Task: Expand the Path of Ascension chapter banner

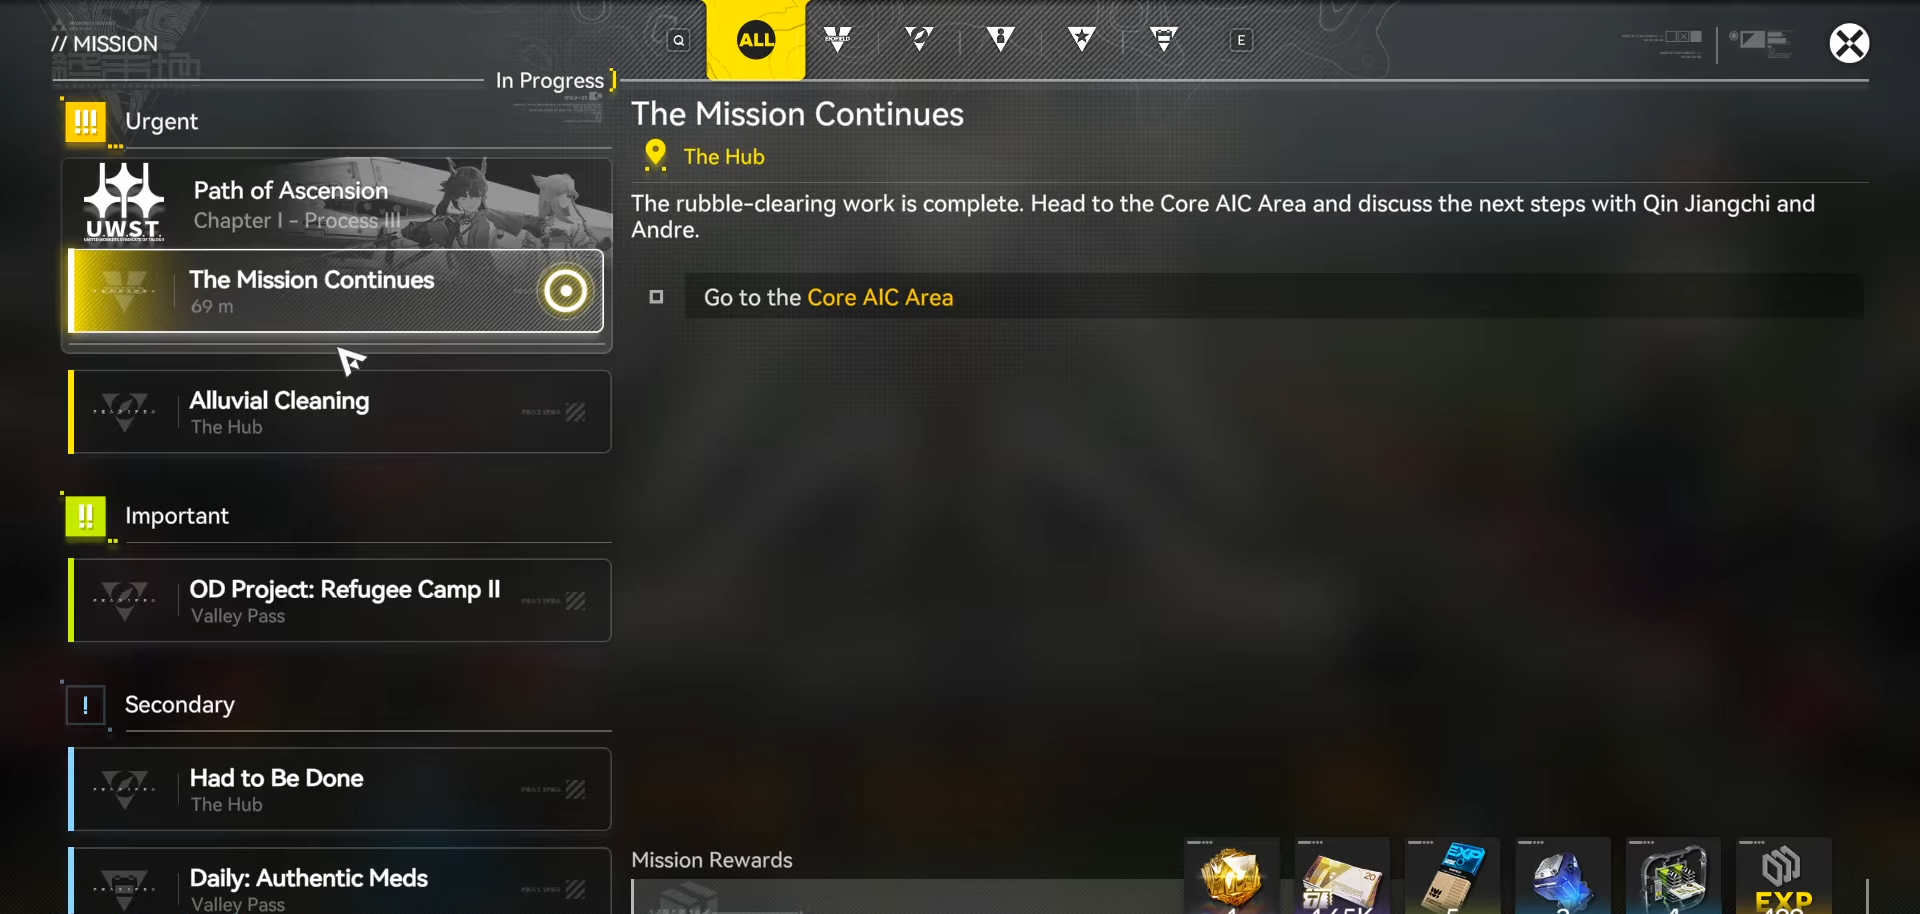Action: click(337, 204)
